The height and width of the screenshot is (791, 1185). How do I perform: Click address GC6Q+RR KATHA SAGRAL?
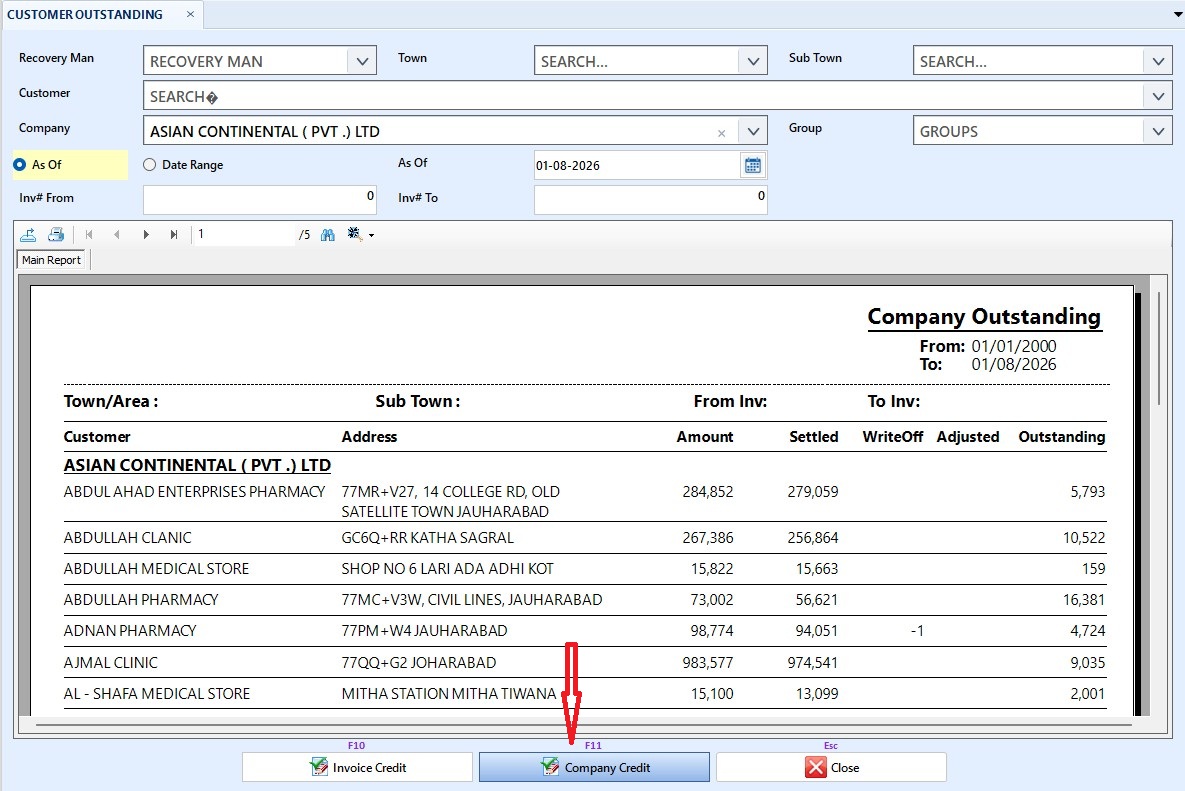point(427,538)
